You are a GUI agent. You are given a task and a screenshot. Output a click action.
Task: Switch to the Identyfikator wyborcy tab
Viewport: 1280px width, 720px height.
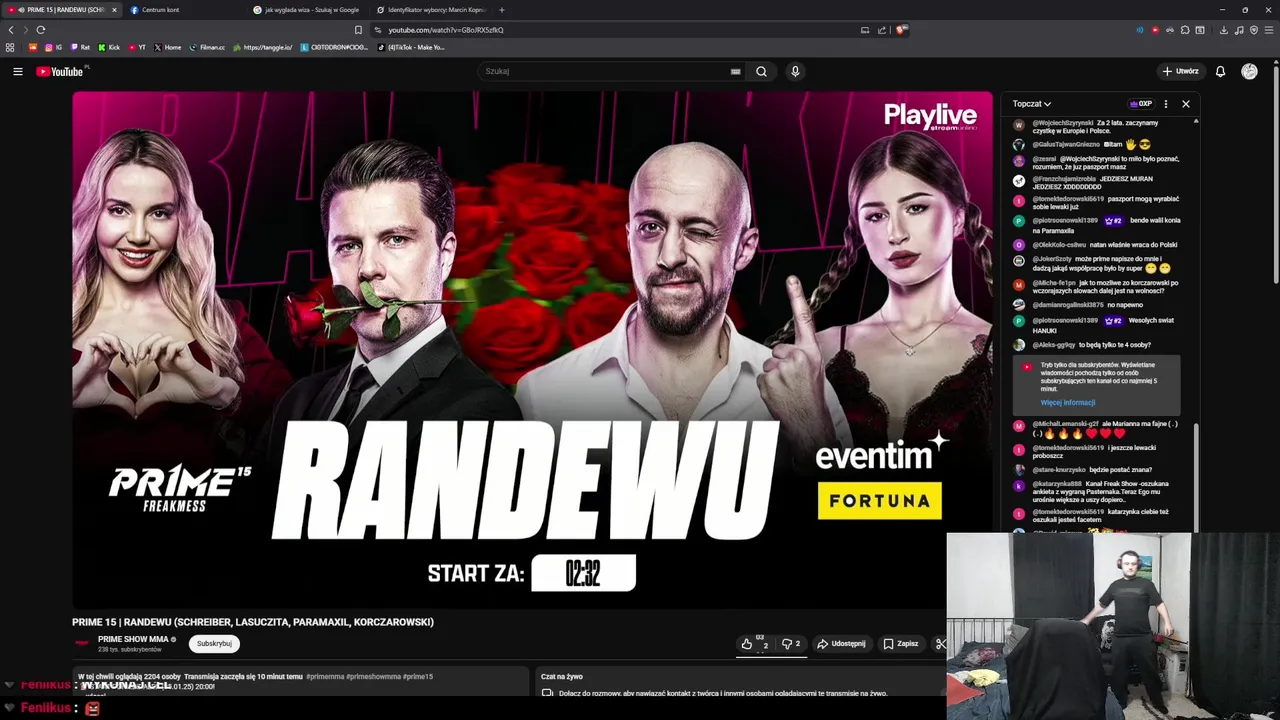[x=430, y=10]
